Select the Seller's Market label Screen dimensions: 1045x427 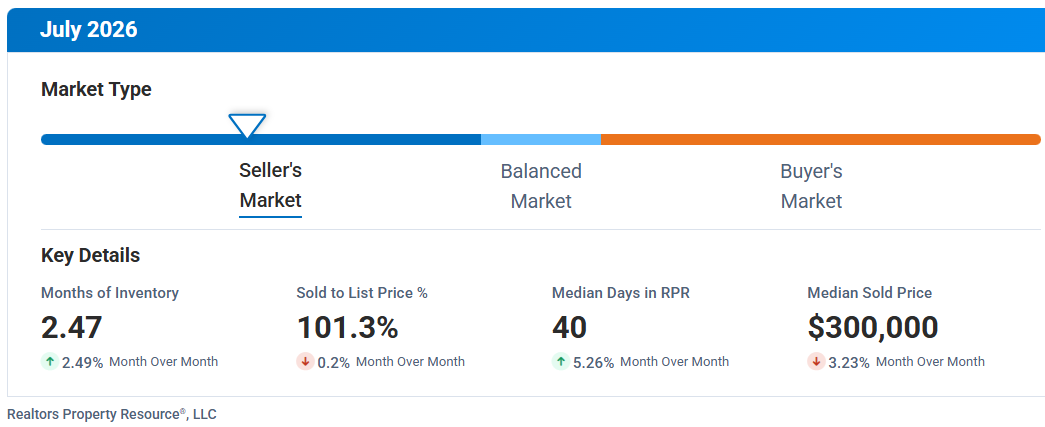271,185
